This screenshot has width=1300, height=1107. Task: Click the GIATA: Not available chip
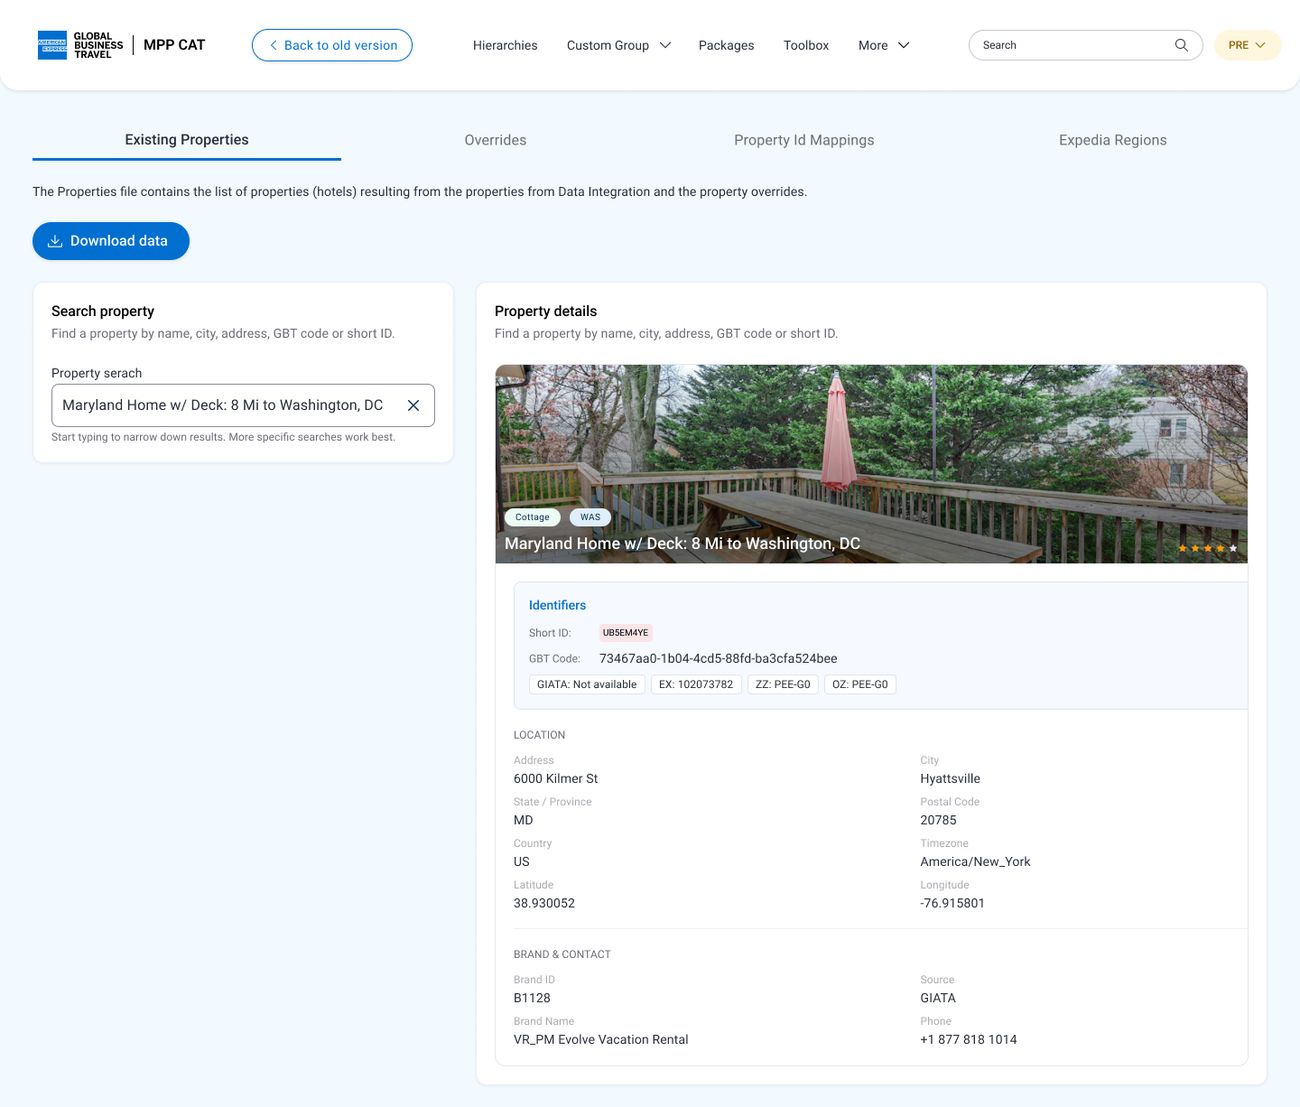coord(587,685)
